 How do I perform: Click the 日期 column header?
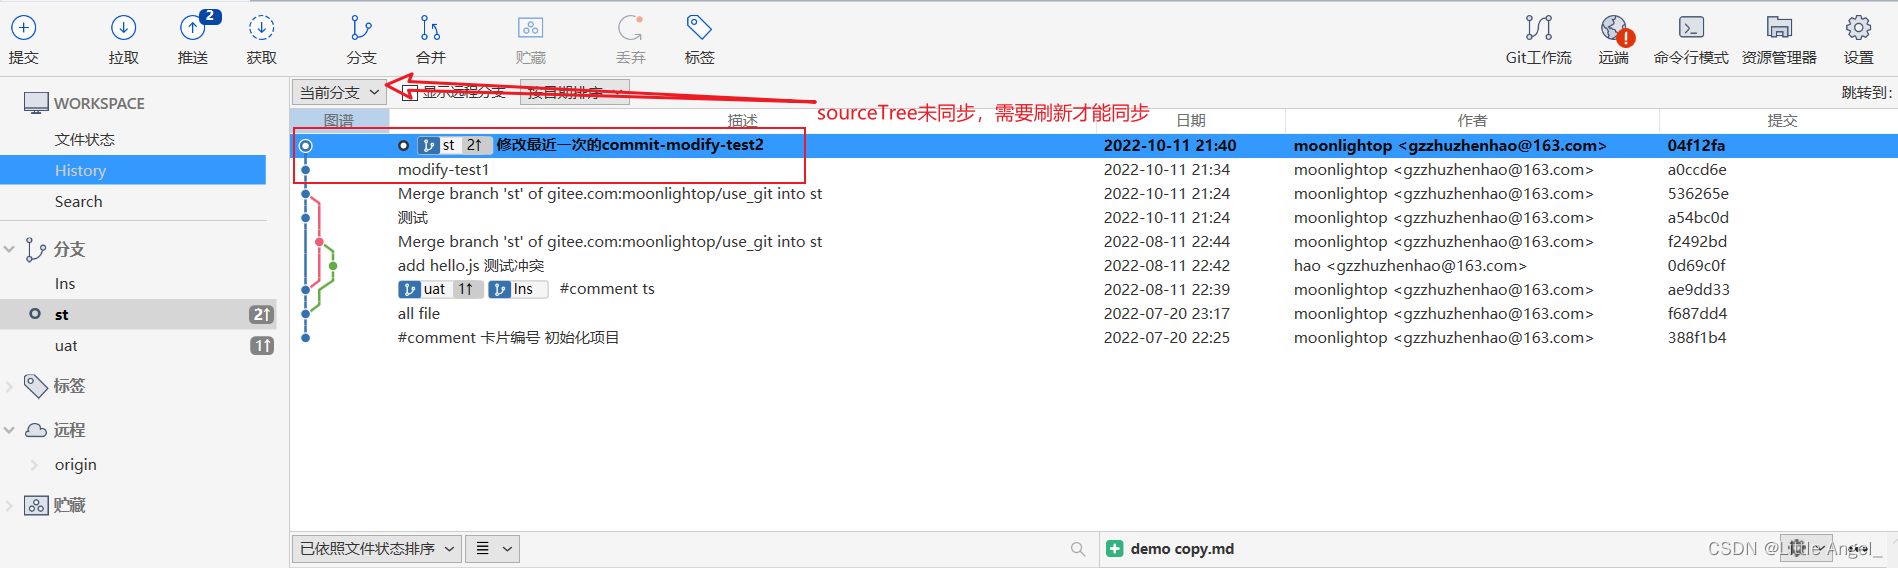1190,121
